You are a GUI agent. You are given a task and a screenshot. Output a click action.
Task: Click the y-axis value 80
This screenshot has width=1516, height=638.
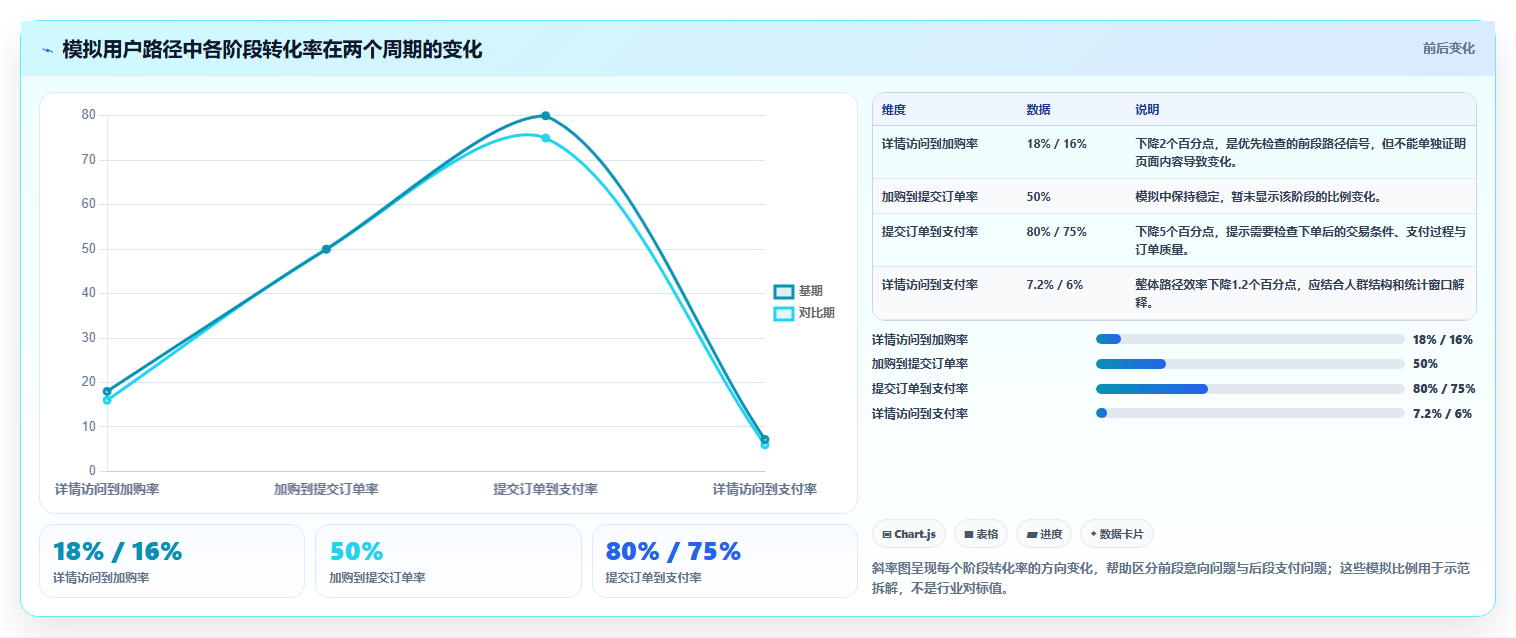coord(89,115)
